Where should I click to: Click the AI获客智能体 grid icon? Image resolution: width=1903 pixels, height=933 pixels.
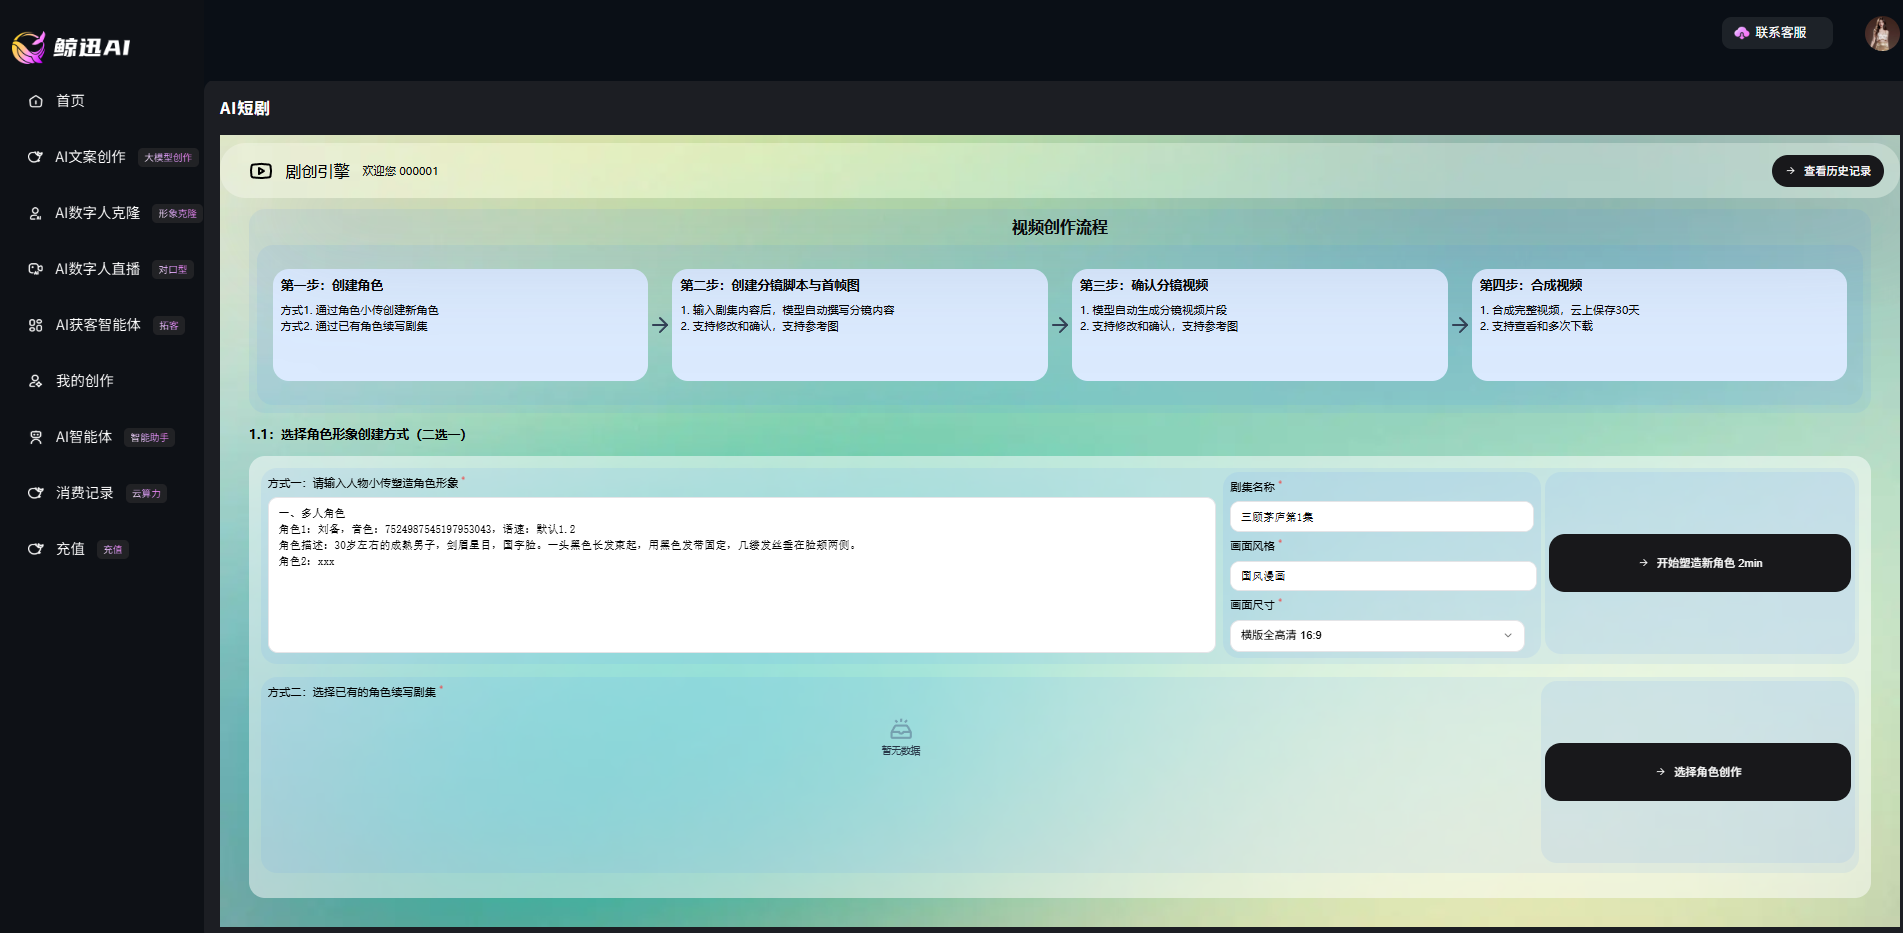click(35, 325)
